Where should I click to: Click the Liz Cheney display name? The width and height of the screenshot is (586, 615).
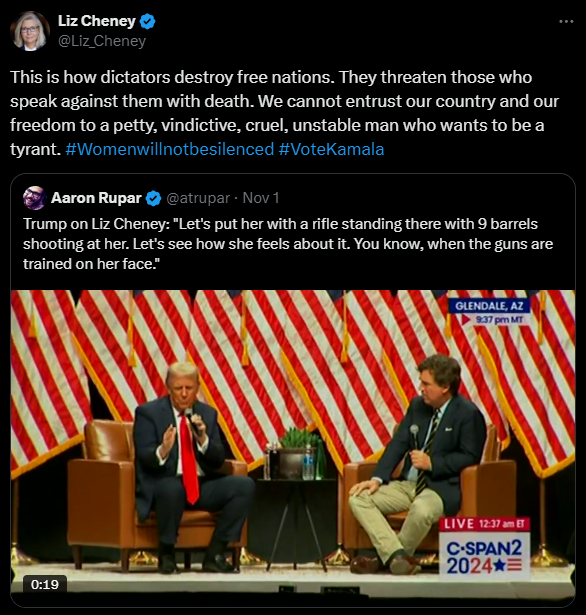pos(96,21)
